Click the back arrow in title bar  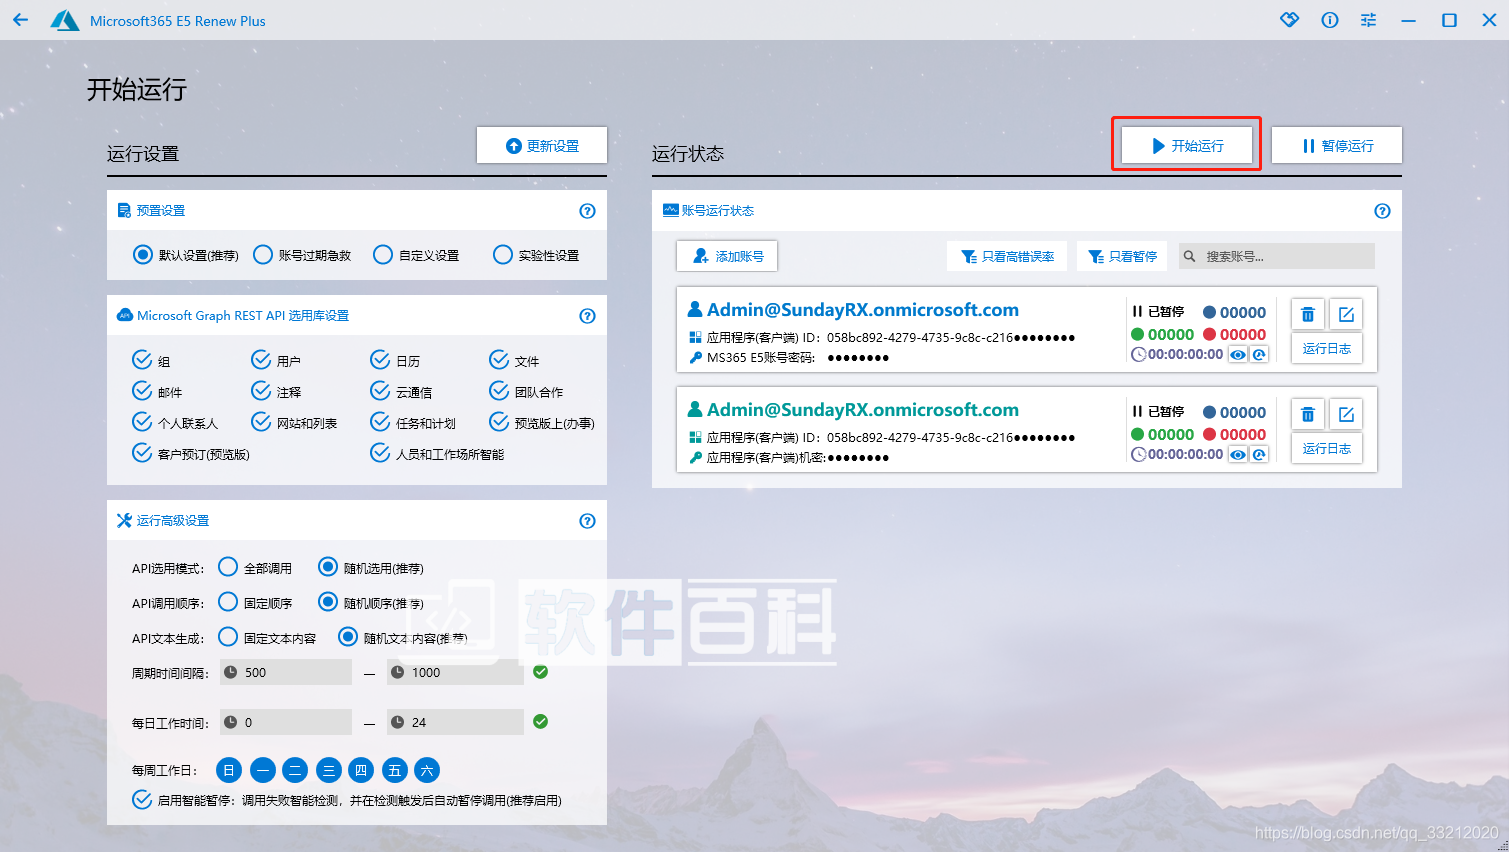tap(21, 20)
